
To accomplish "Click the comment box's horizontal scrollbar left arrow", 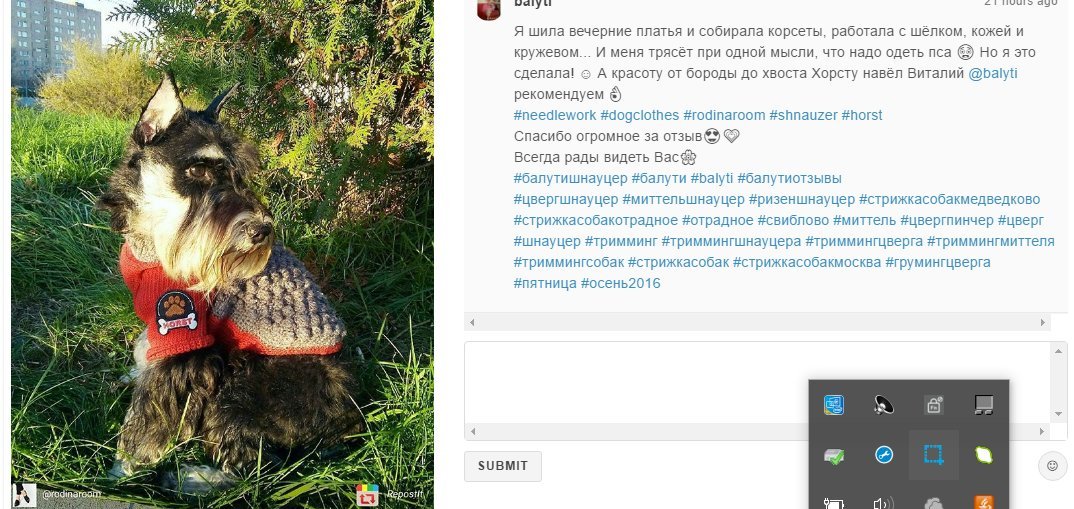I will (472, 432).
